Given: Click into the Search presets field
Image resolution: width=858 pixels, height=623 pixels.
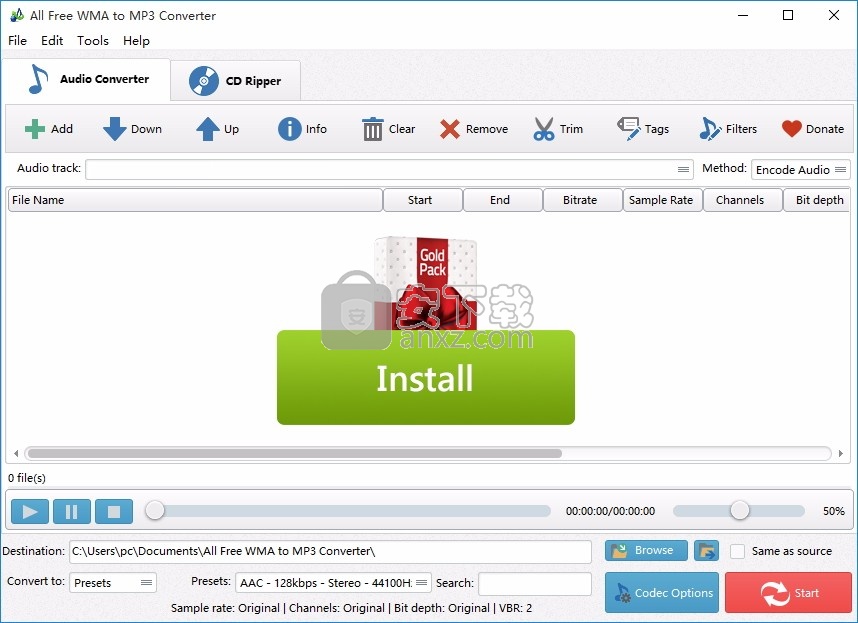Looking at the screenshot, I should (535, 583).
